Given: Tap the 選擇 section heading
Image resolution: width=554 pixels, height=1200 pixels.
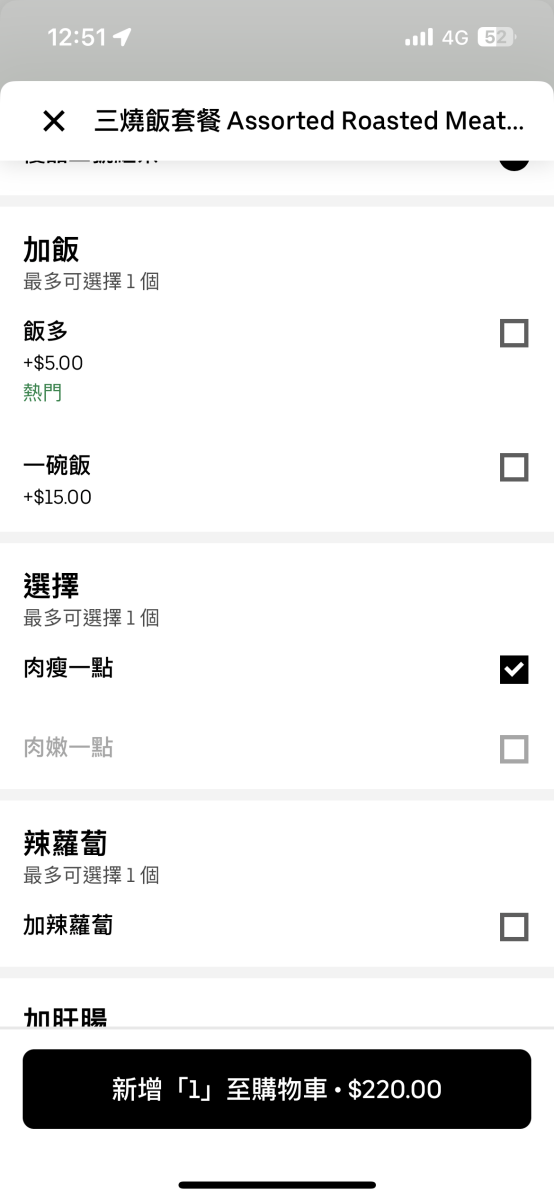Looking at the screenshot, I should pos(51,586).
